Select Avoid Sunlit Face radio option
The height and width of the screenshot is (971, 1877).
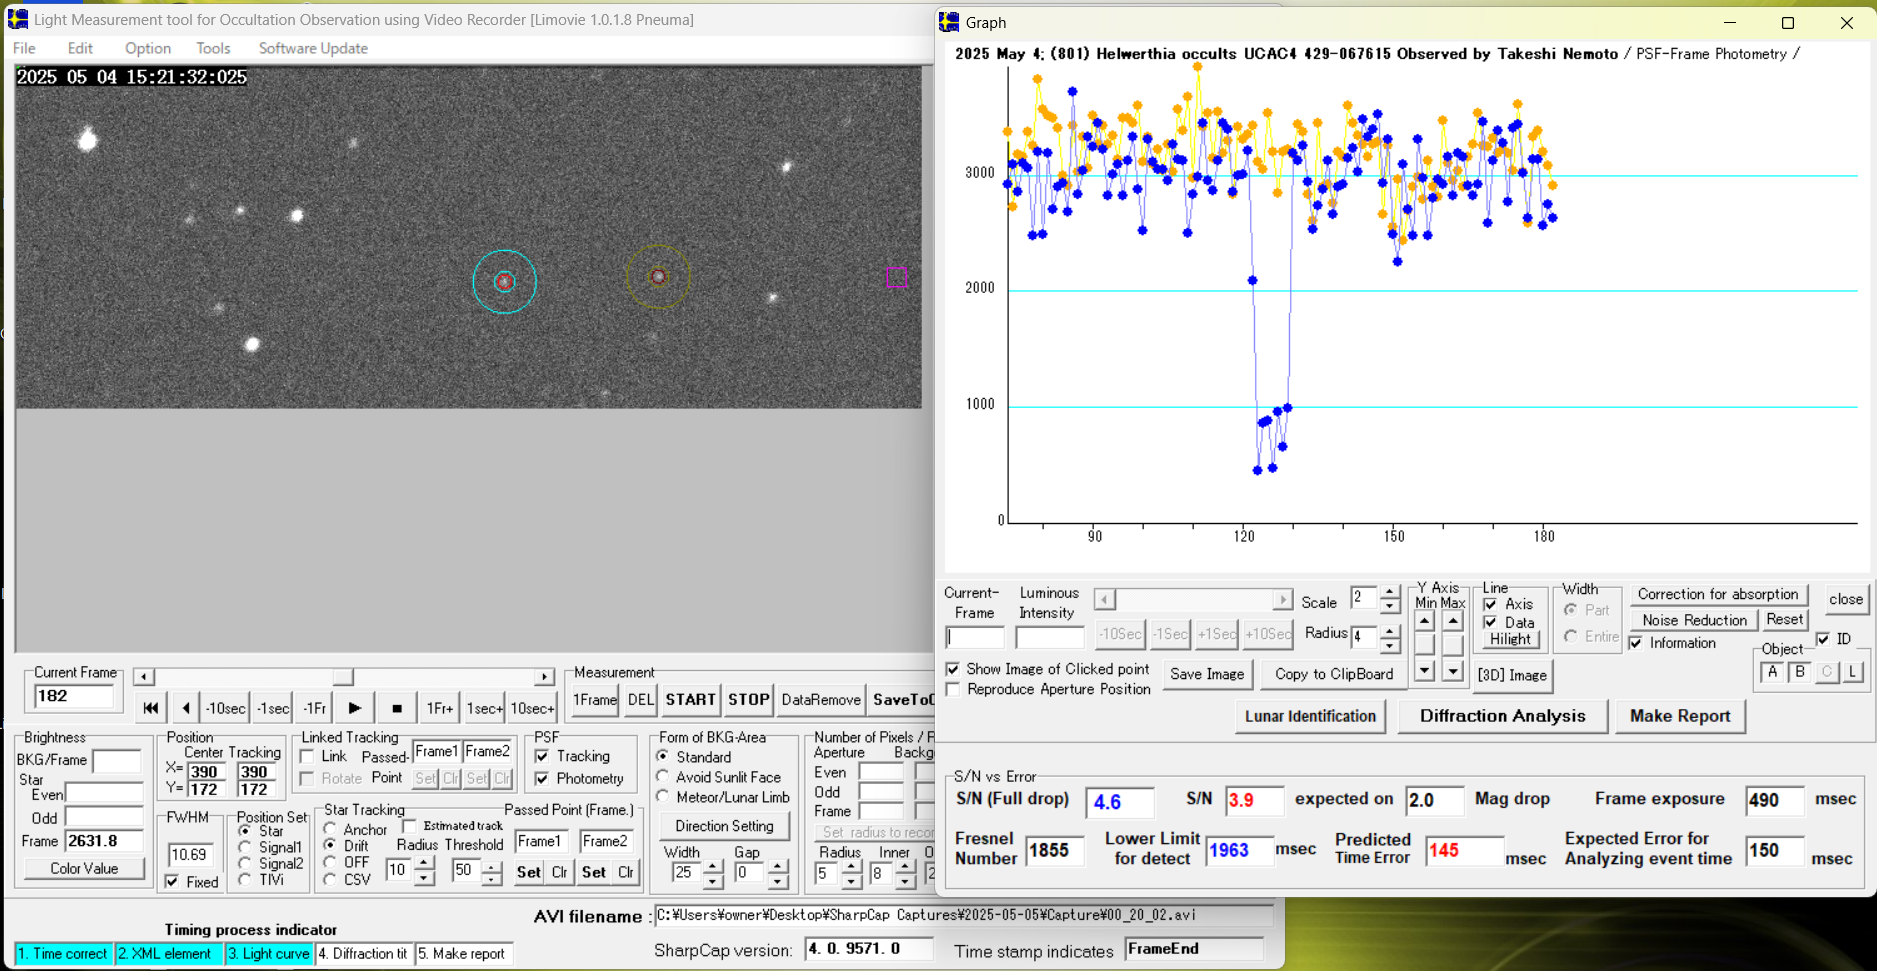point(663,777)
